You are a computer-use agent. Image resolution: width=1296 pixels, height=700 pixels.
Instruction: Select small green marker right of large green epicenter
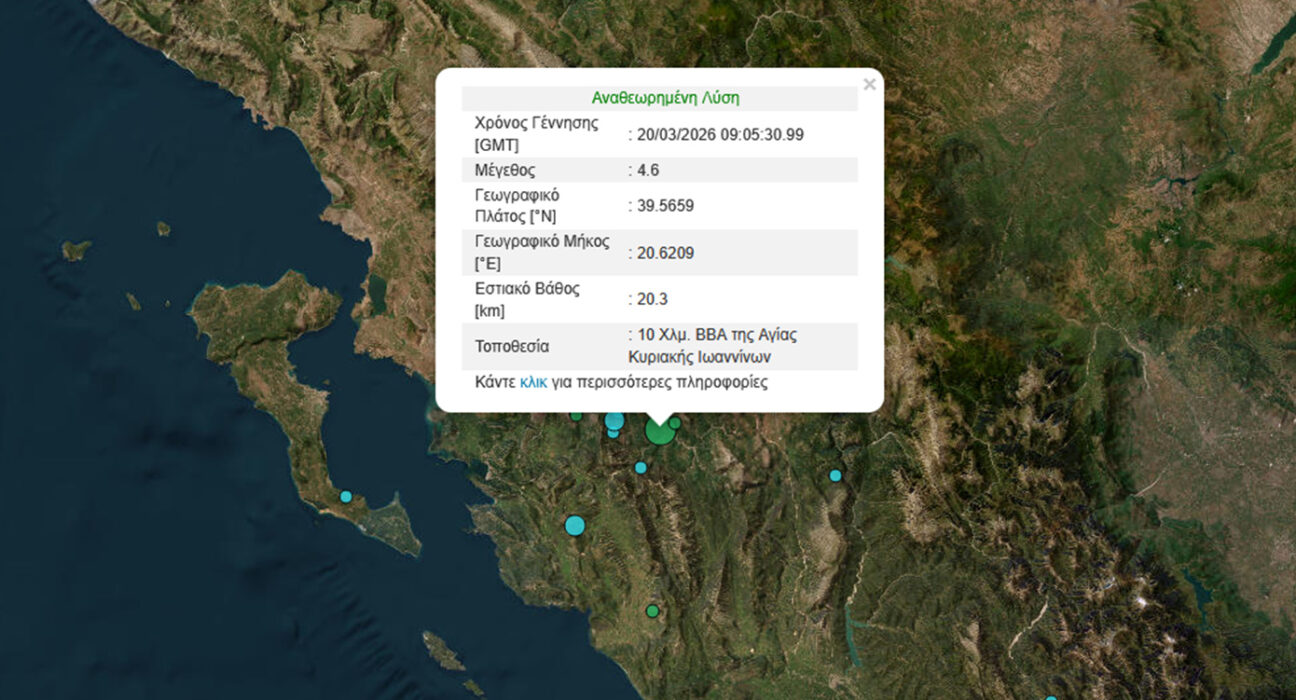(675, 423)
